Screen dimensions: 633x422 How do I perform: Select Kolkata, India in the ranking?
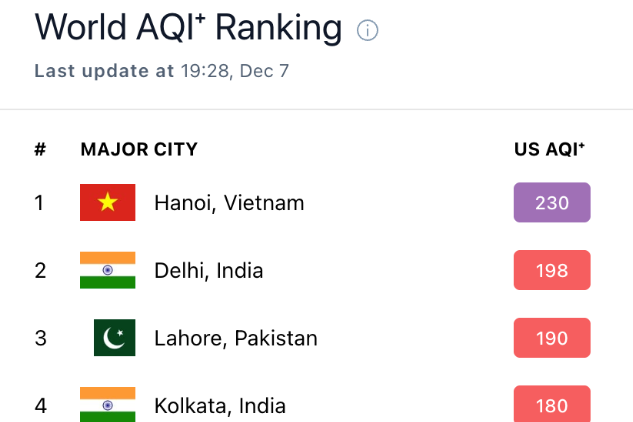[x=220, y=405]
